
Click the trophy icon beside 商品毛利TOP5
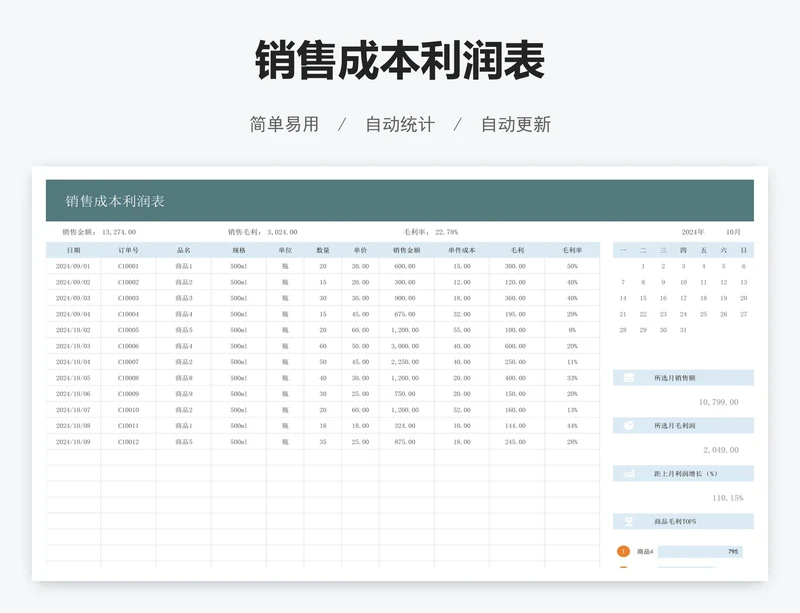629,521
